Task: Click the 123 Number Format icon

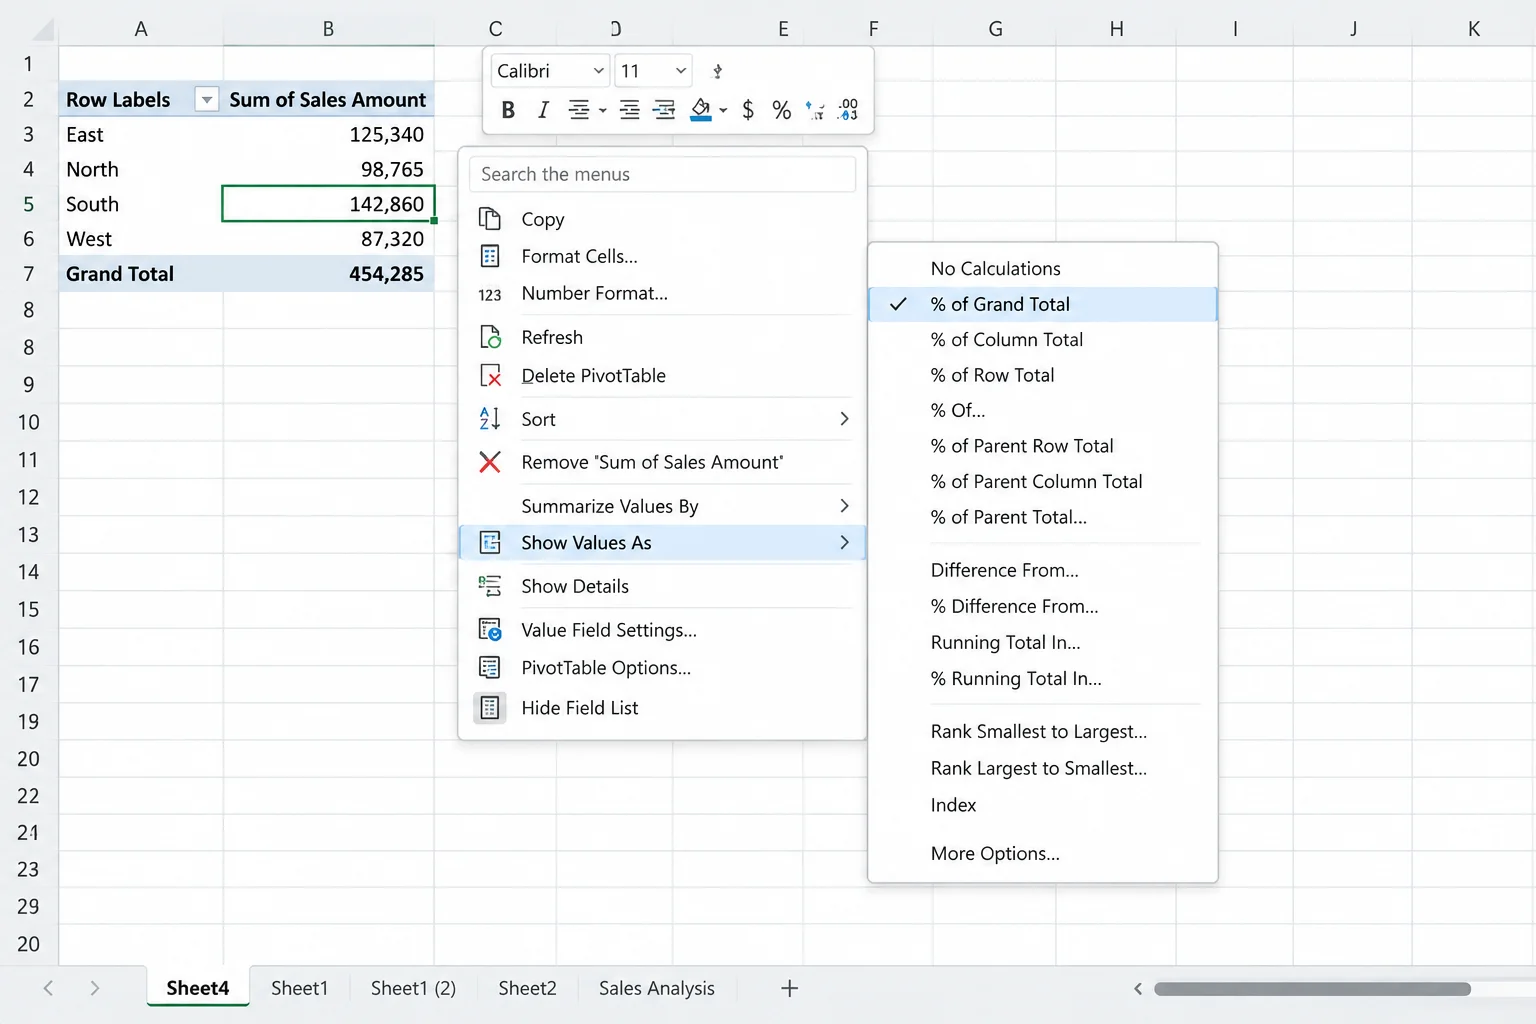Action: 490,295
